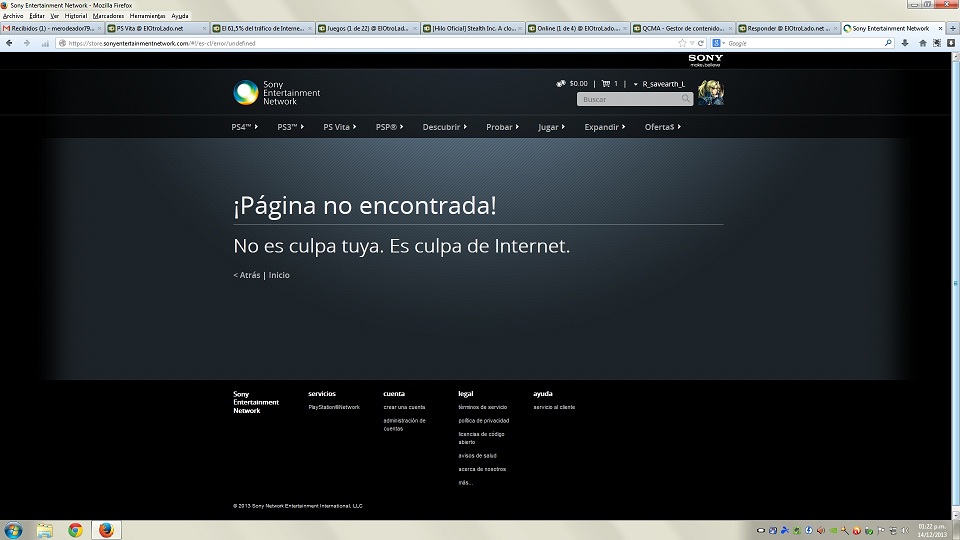
Task: Open the Historial menu
Action: click(x=76, y=16)
